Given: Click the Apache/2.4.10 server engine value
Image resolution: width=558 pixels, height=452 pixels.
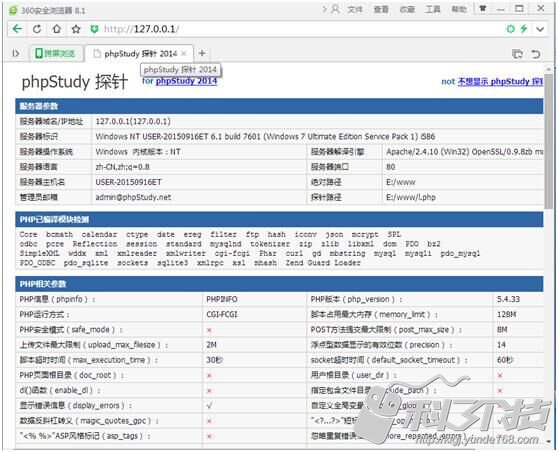Looking at the screenshot, I should pos(464,152).
